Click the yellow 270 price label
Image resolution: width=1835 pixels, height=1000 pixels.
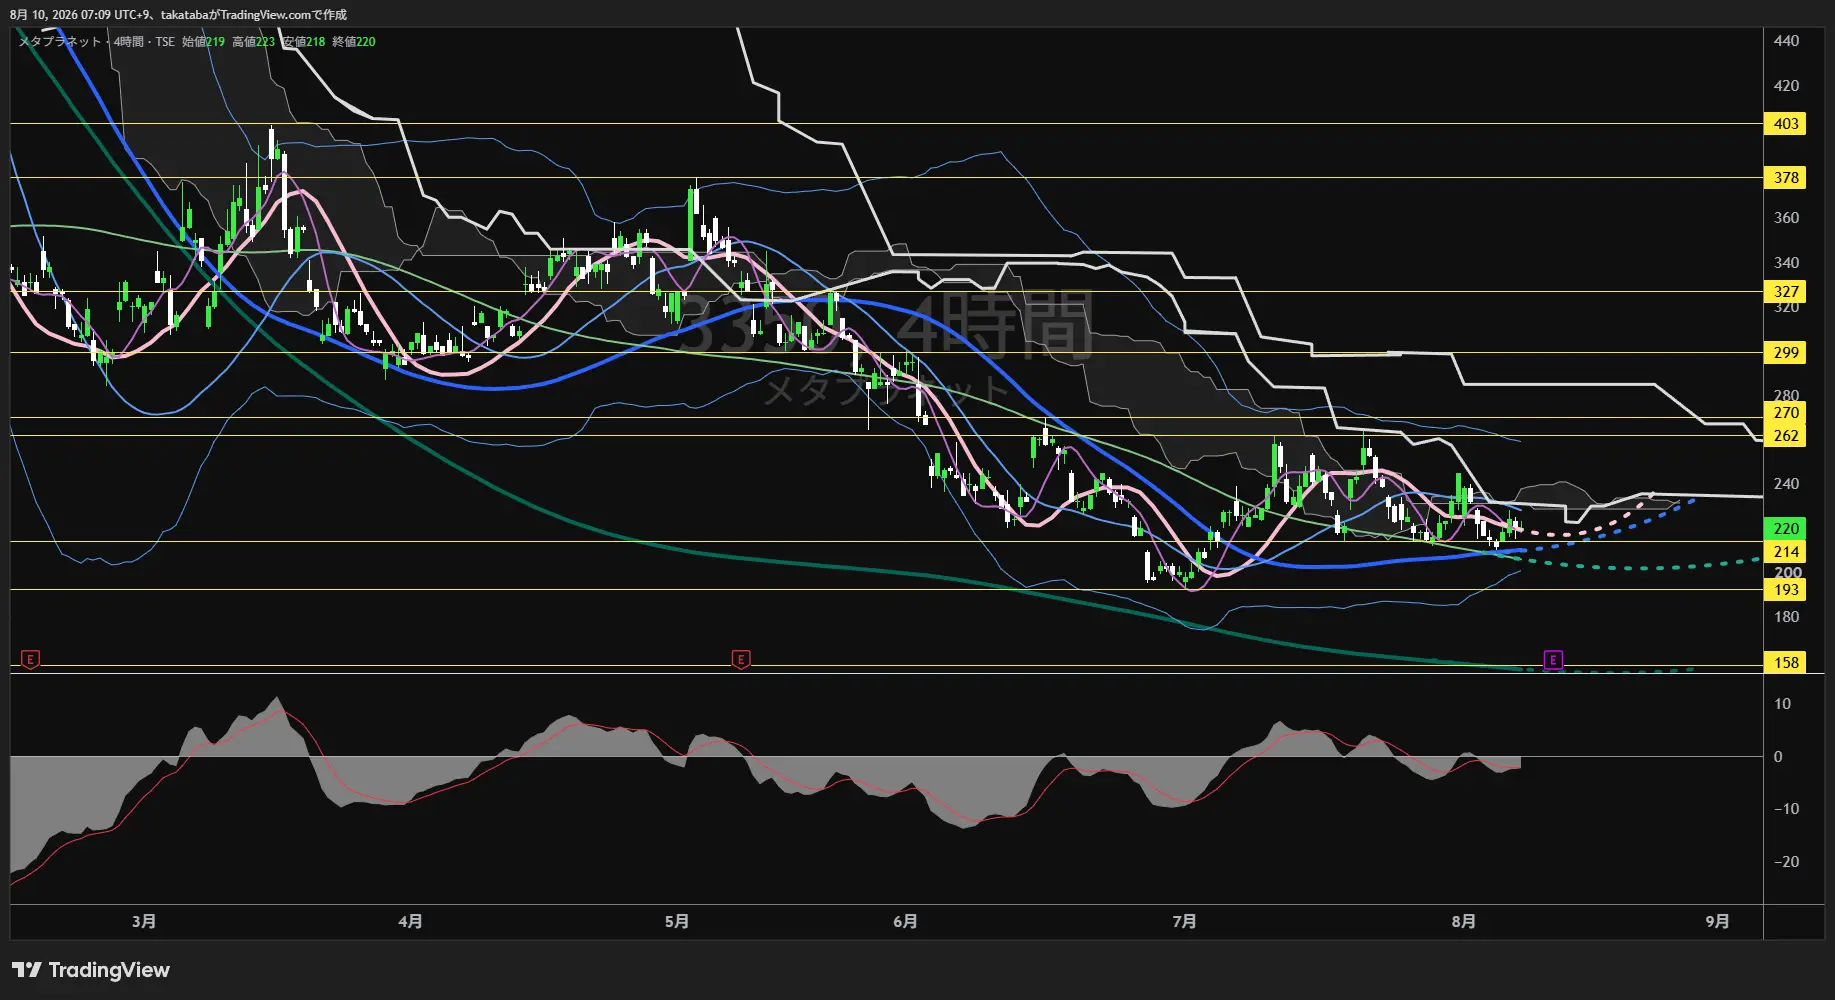click(x=1786, y=413)
